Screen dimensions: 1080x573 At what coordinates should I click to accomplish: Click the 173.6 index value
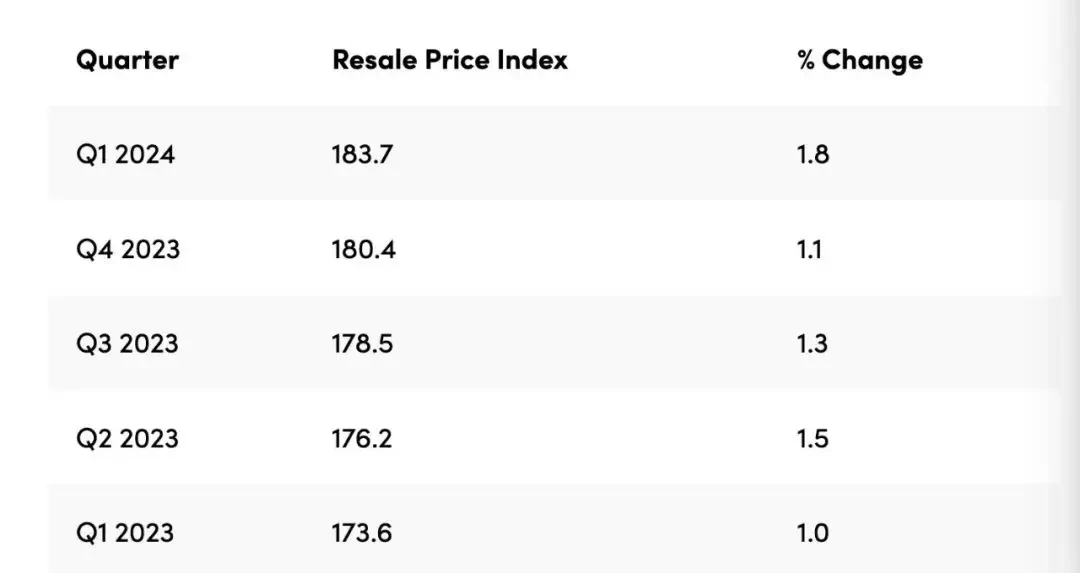tap(362, 532)
